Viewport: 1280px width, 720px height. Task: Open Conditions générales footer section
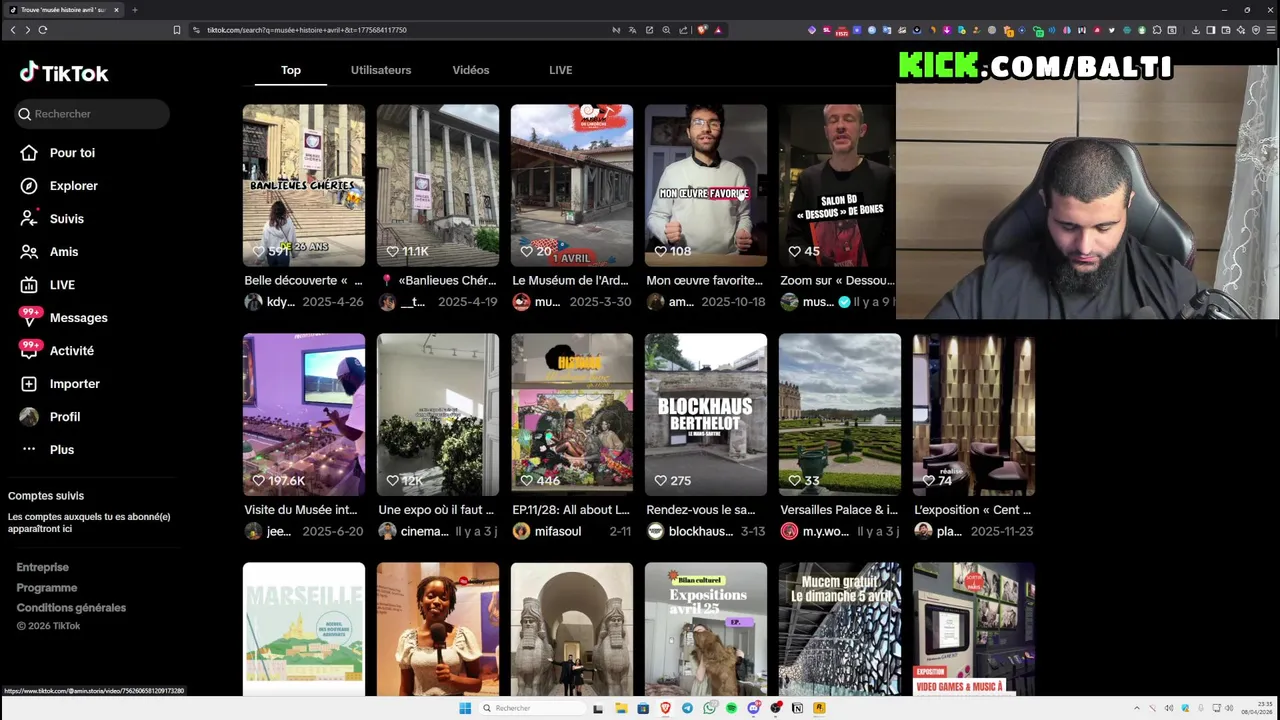click(x=71, y=608)
